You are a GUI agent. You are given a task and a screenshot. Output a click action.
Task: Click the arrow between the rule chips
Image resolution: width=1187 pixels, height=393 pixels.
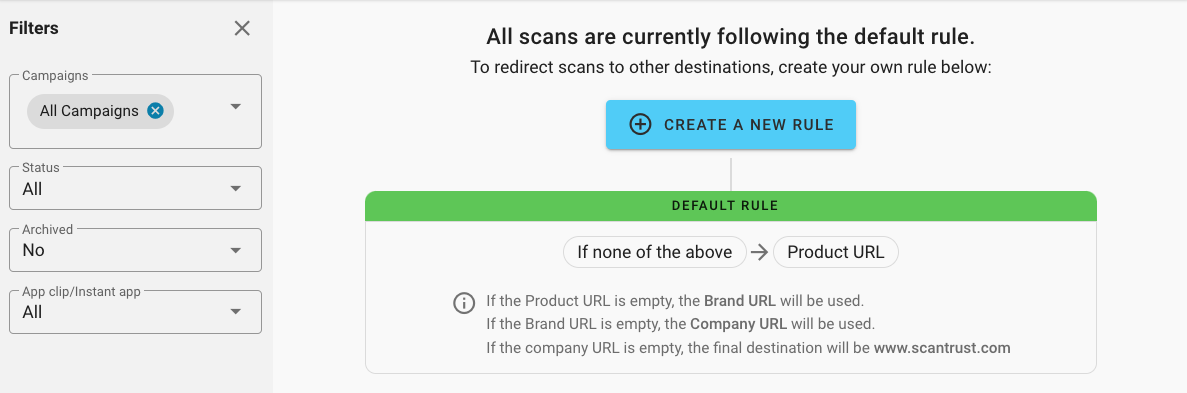759,252
